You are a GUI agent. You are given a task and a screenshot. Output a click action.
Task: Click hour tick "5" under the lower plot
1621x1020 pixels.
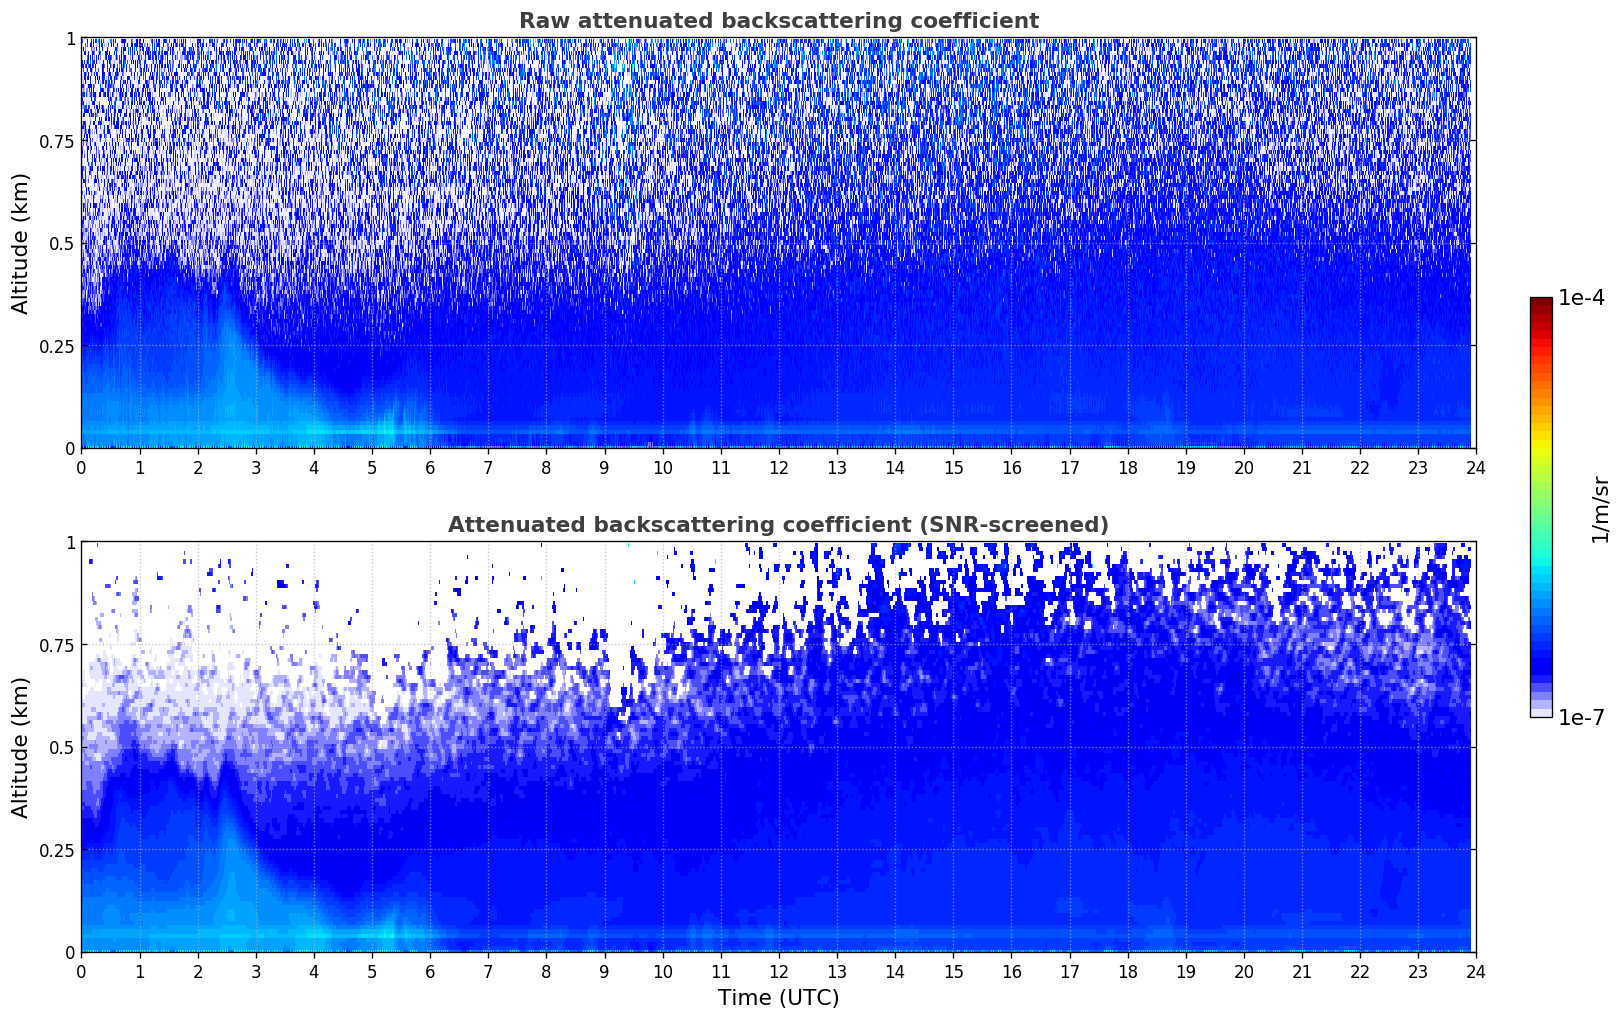click(372, 971)
